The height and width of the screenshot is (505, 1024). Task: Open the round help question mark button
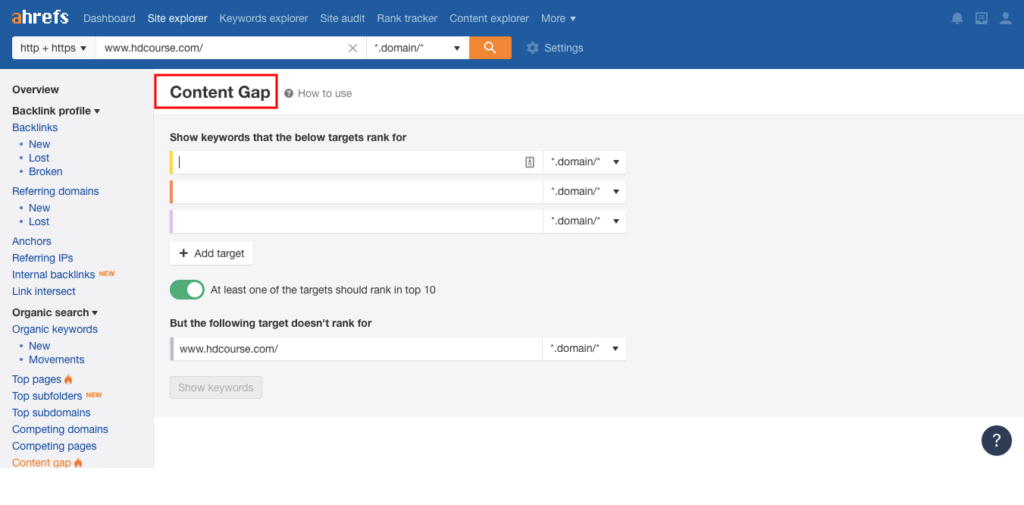pyautogui.click(x=997, y=440)
